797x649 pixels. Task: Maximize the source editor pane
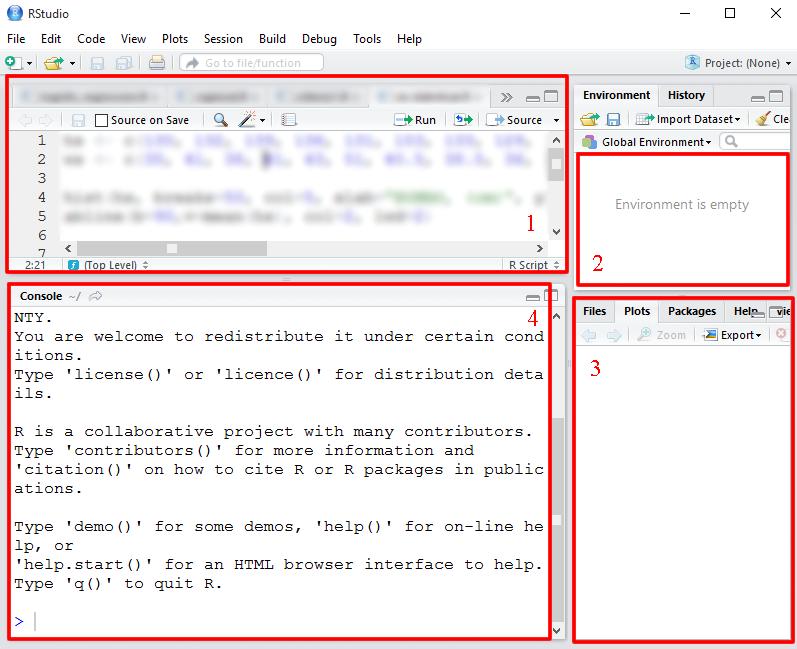point(551,96)
